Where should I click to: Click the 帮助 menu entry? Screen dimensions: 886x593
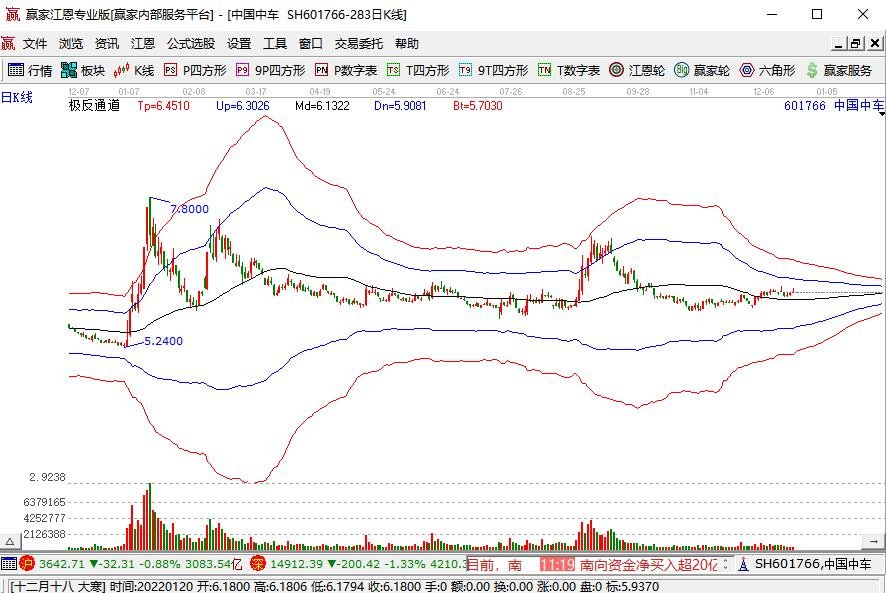click(406, 43)
